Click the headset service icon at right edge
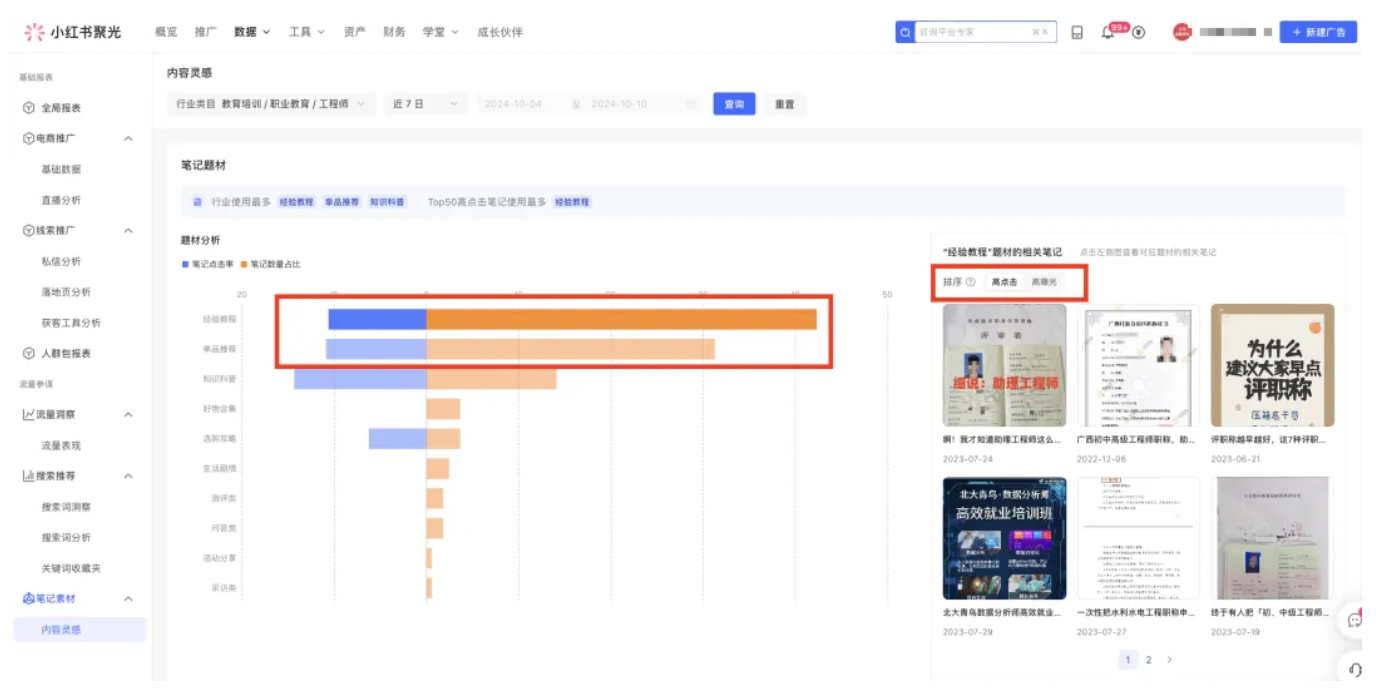 1356,668
